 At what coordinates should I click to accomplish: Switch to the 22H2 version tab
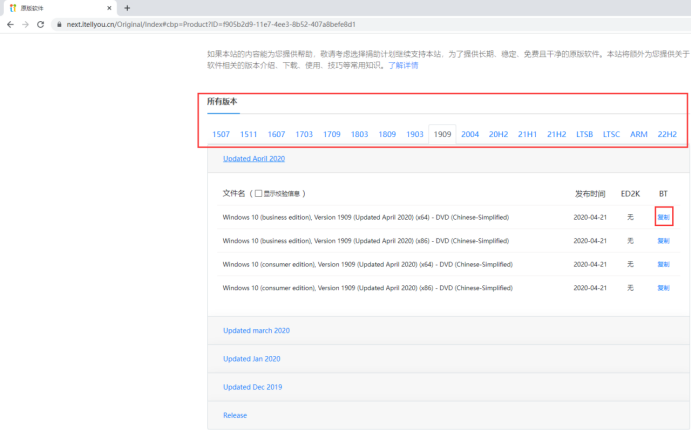pos(667,134)
